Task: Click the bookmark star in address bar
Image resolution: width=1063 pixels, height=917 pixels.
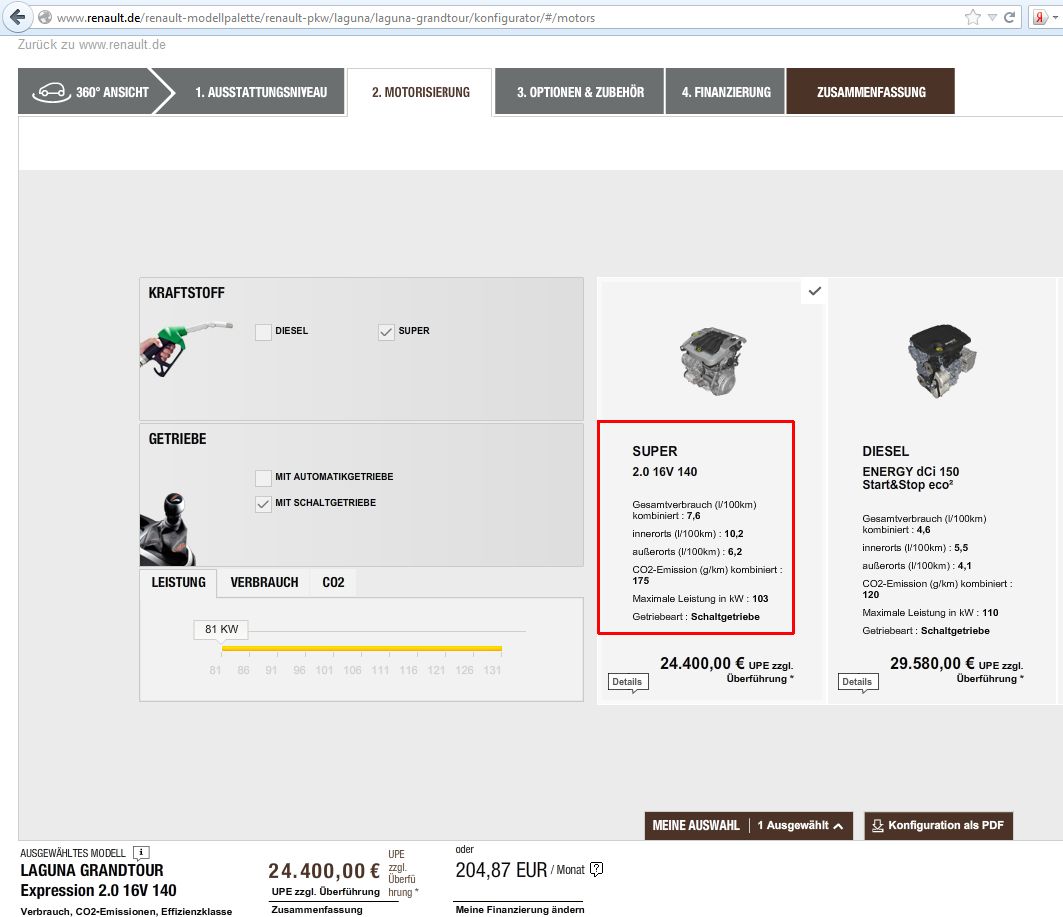Action: pos(972,18)
